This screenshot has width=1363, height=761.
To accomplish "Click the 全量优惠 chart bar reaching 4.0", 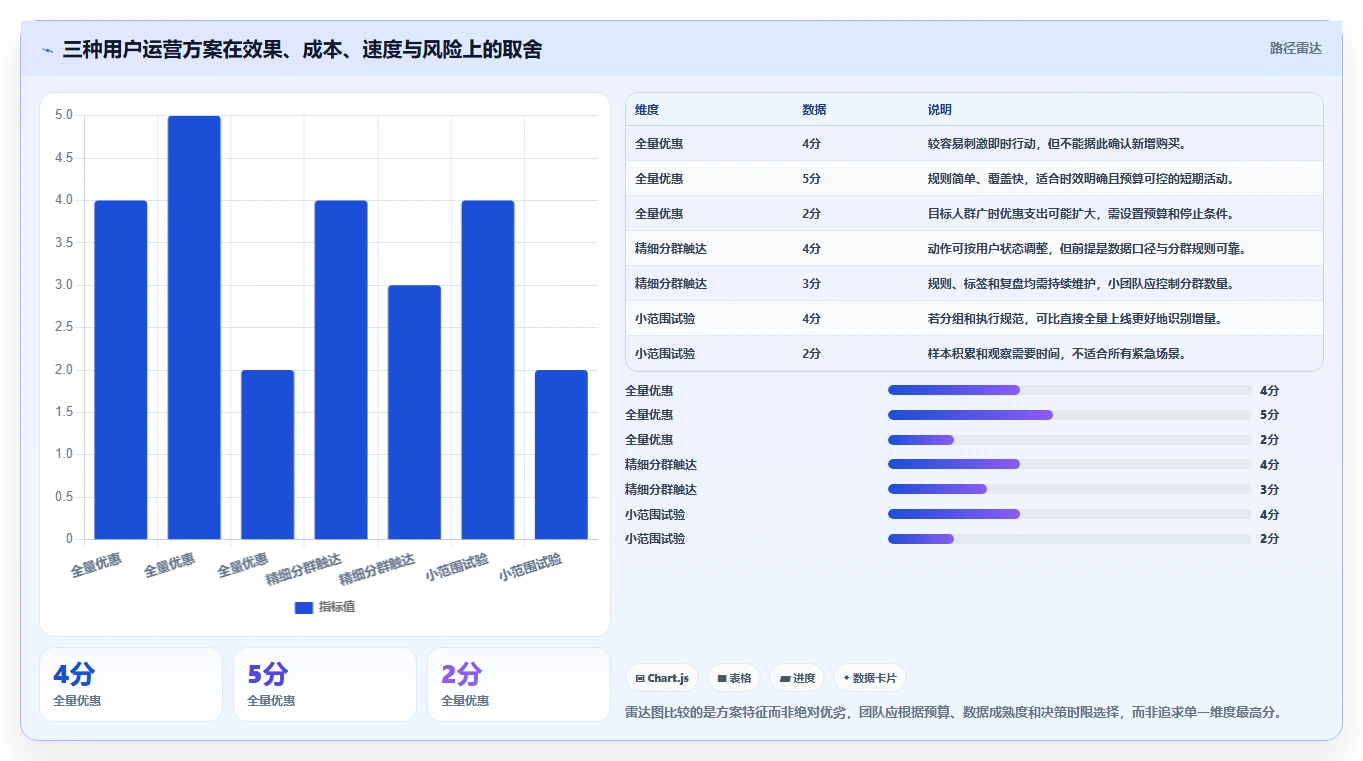I will pyautogui.click(x=121, y=370).
